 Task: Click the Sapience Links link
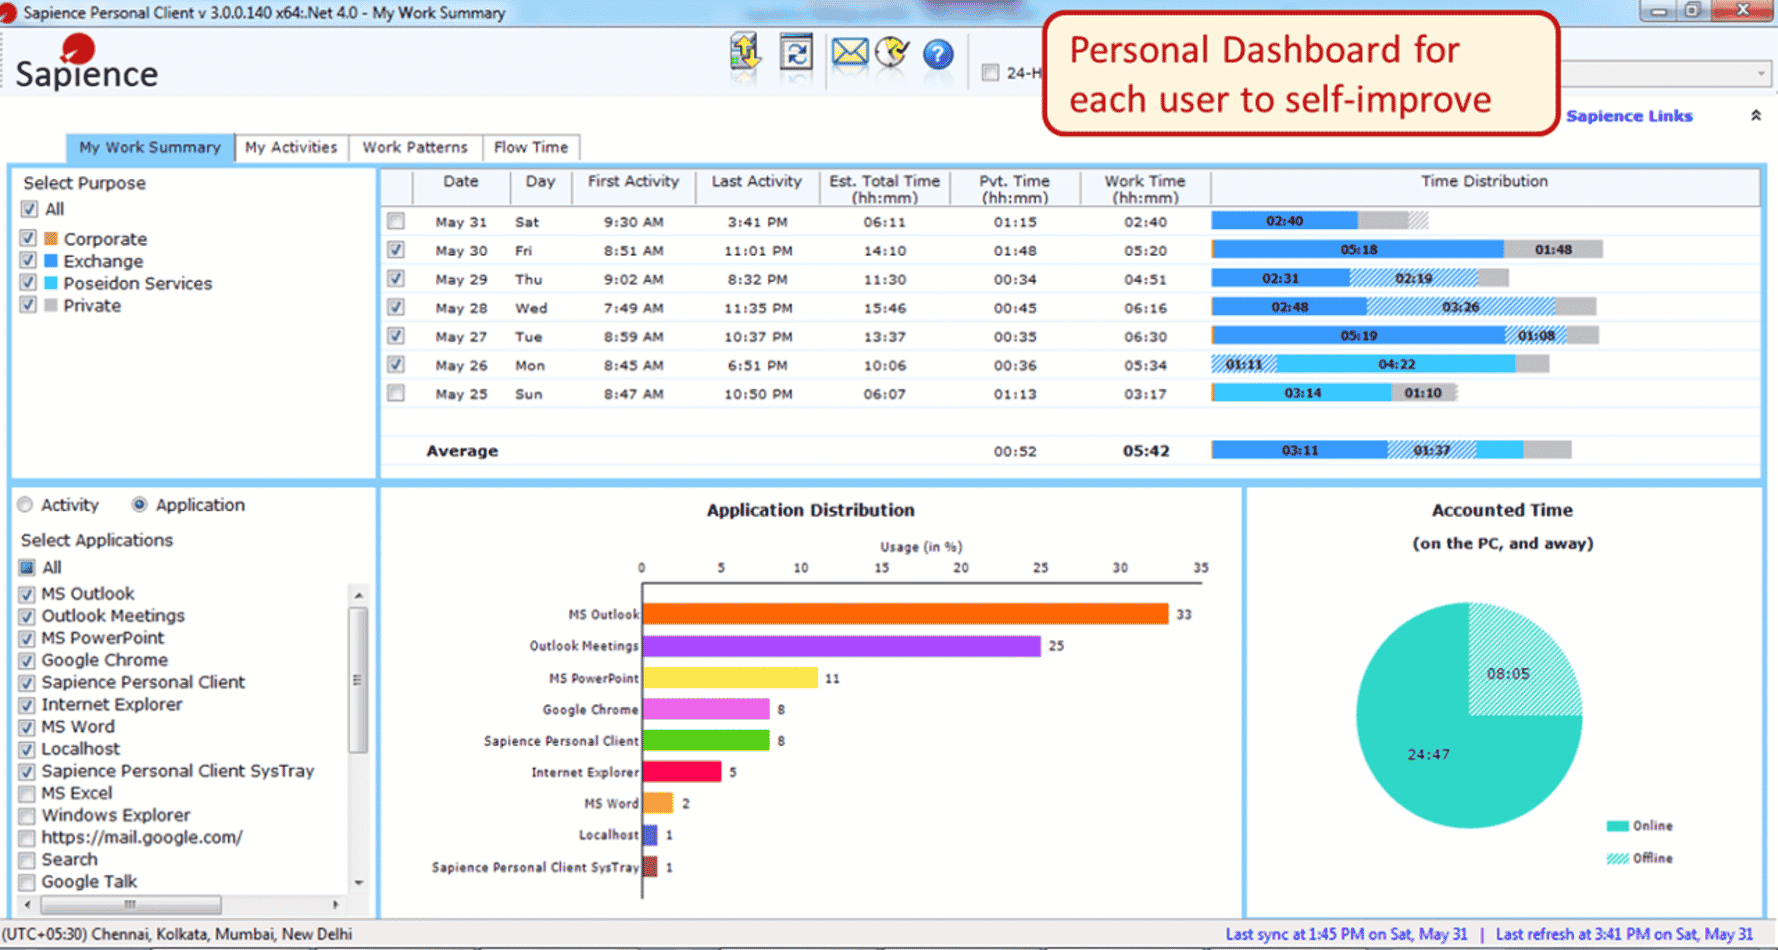point(1628,116)
